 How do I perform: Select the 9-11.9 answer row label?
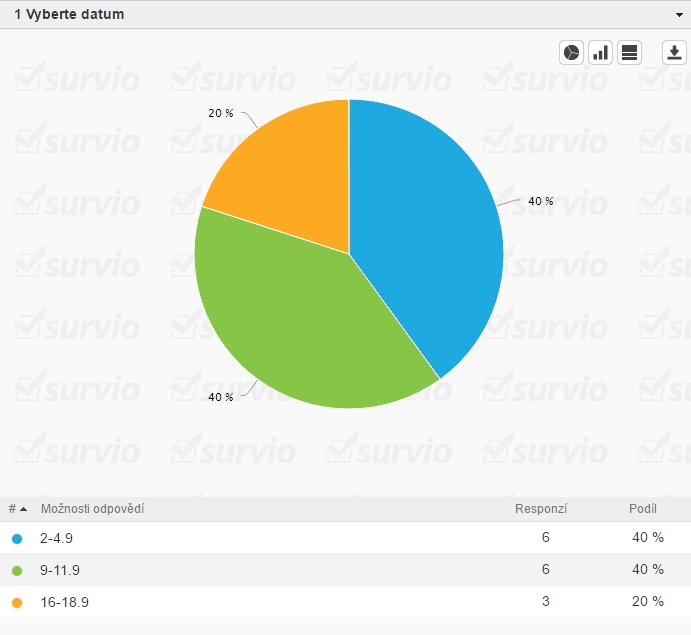pos(60,570)
